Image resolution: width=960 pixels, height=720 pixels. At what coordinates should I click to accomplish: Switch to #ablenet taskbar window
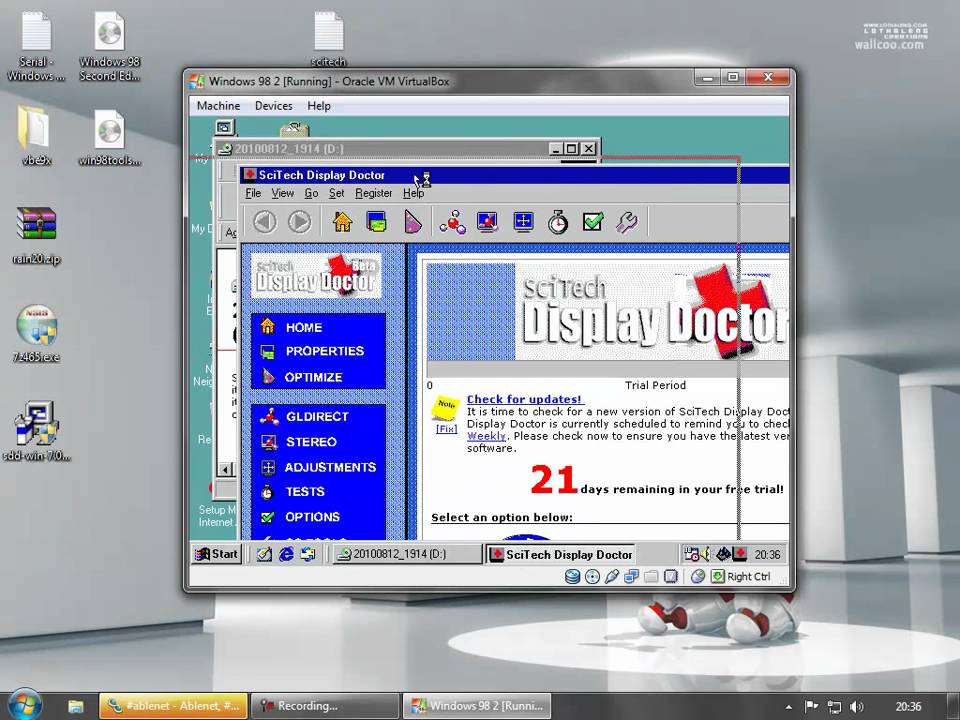[174, 706]
